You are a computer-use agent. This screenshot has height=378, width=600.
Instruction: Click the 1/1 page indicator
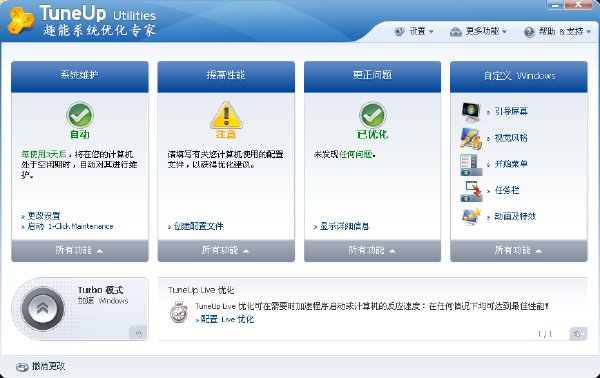point(545,334)
